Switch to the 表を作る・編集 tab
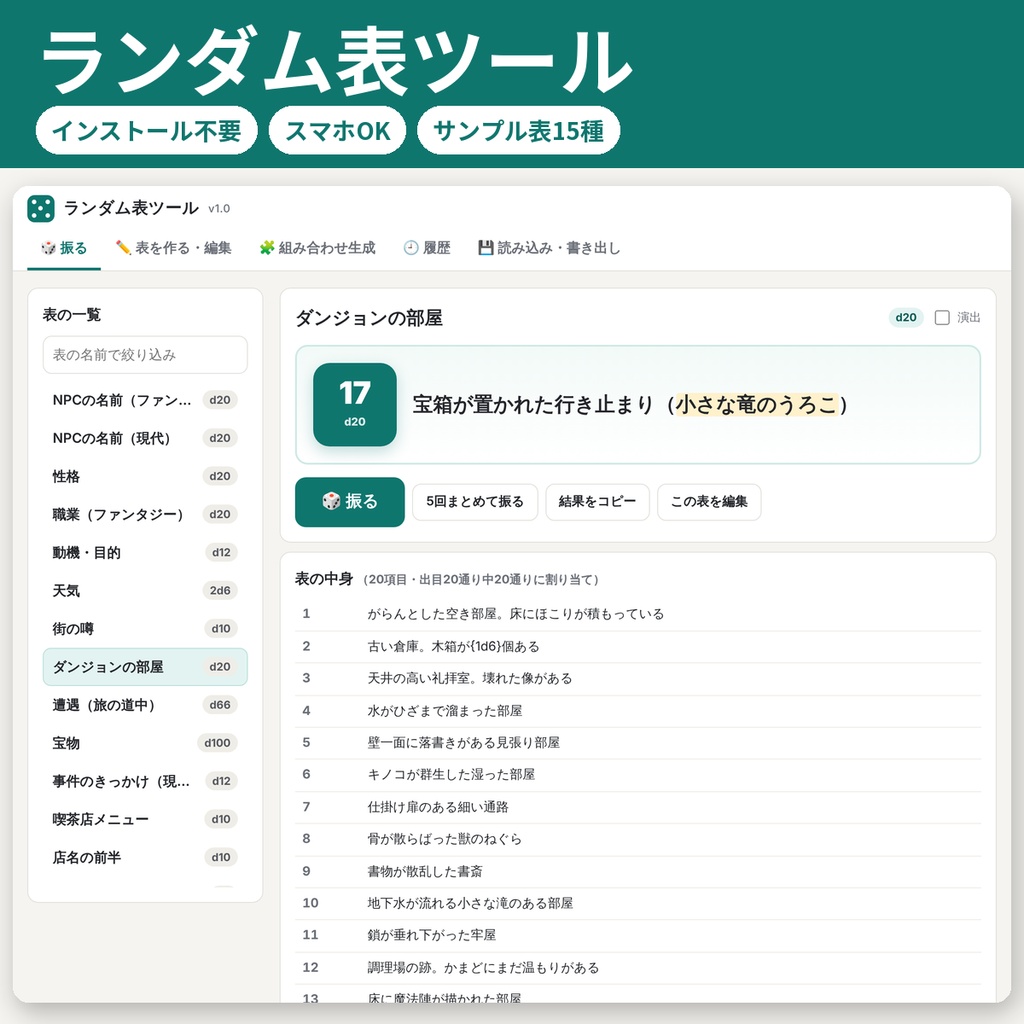Viewport: 1024px width, 1024px height. tap(173, 248)
